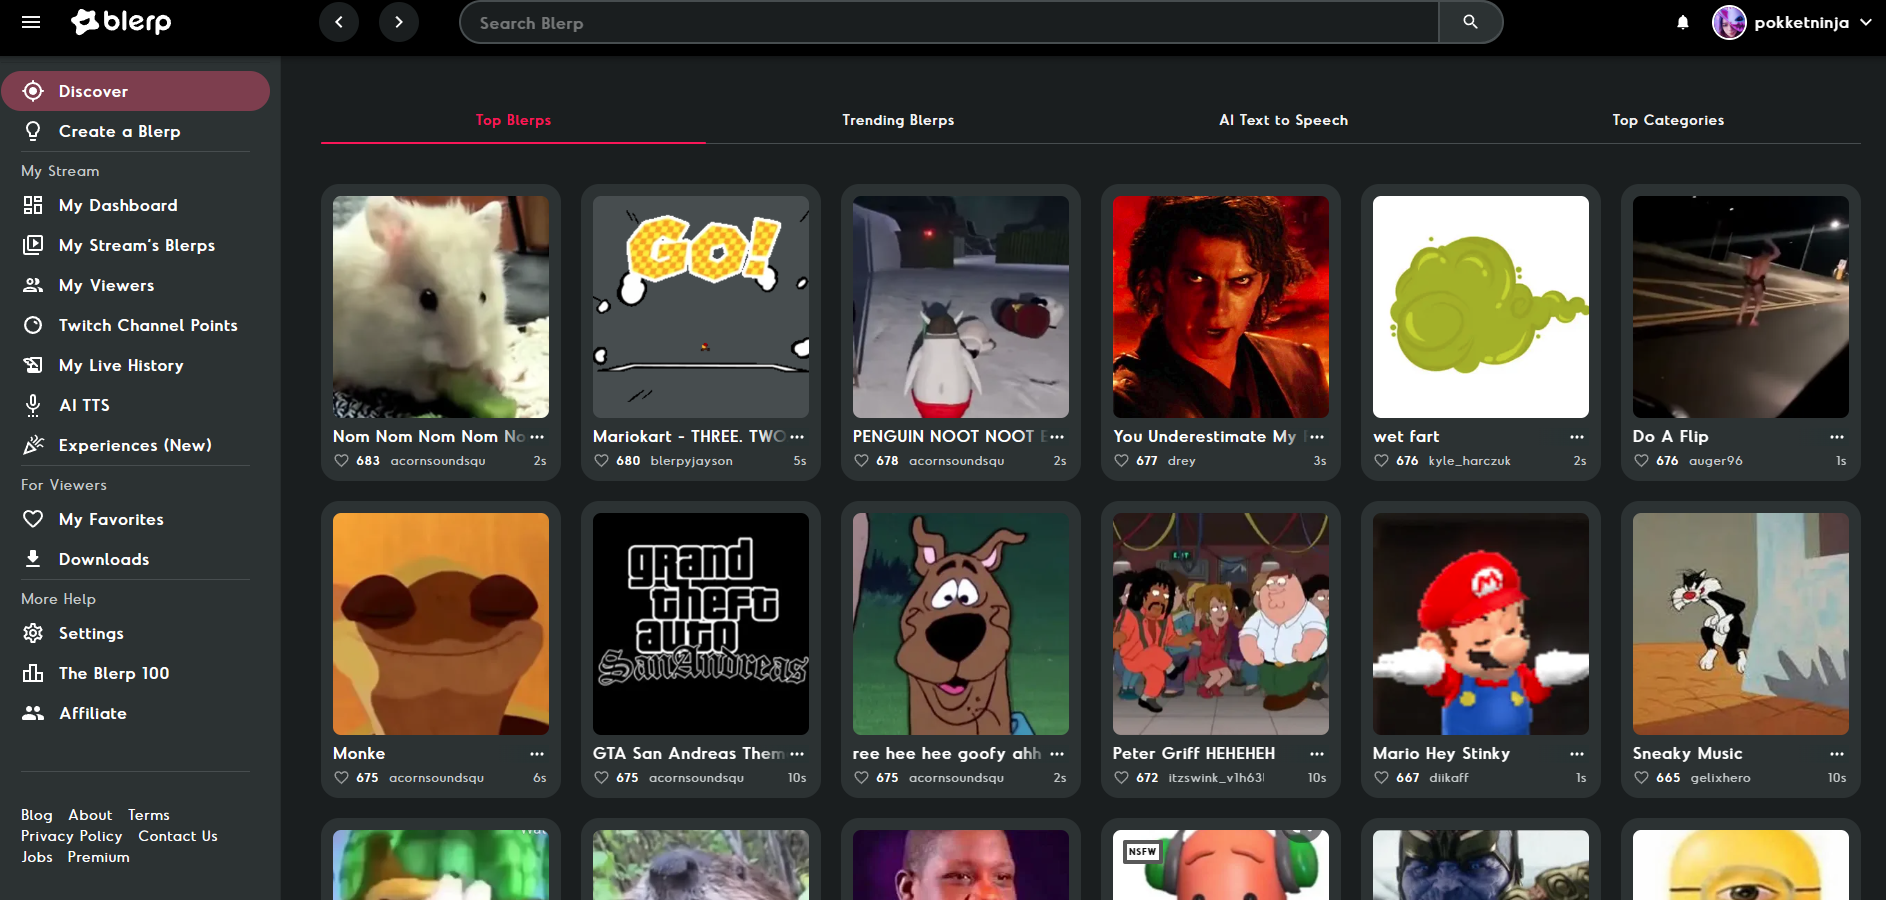
Task: Click the My Live History icon
Action: tap(33, 365)
